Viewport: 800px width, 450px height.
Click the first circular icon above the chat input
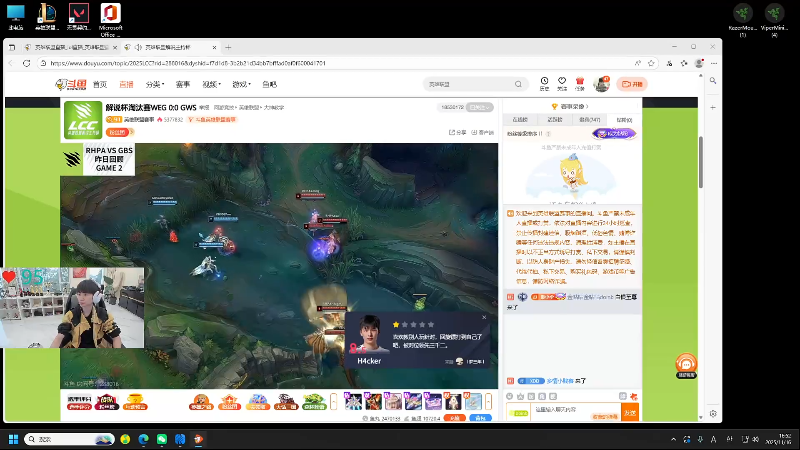(509, 396)
